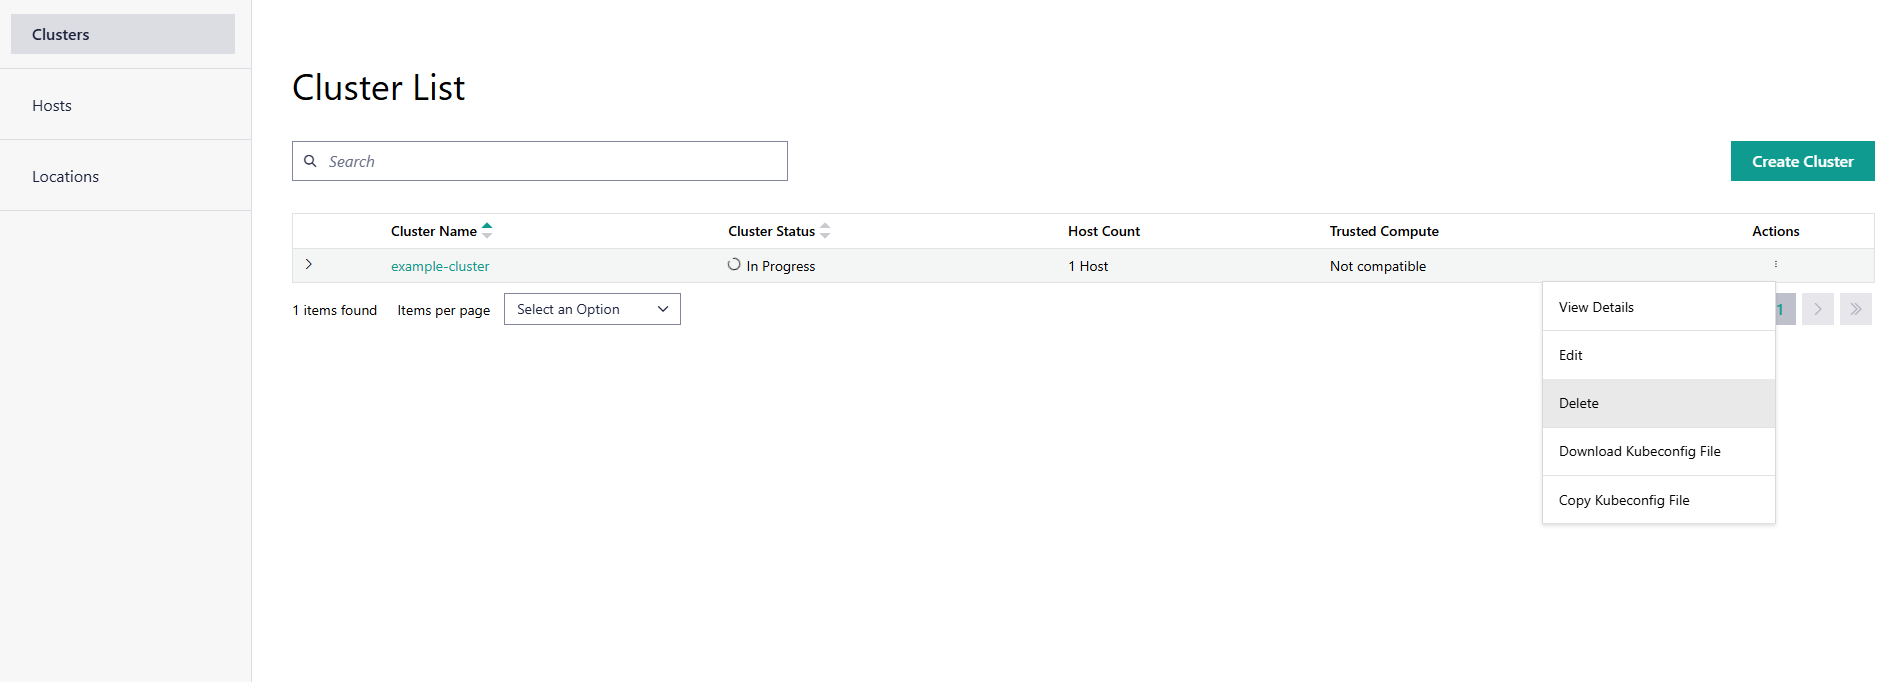Screen dimensions: 1903x682
Task: Jump to last page with double chevron
Action: tap(1855, 309)
